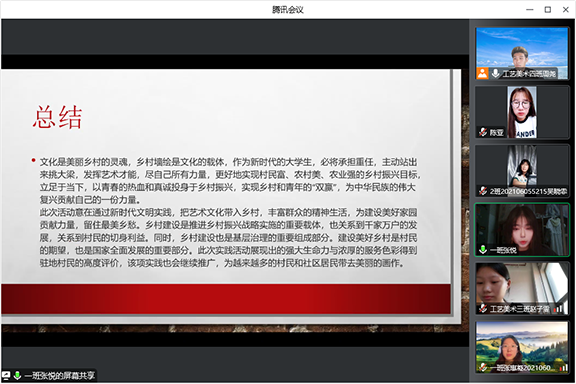
Task: Click the 总结 heading on the shared slide
Action: coord(57,117)
